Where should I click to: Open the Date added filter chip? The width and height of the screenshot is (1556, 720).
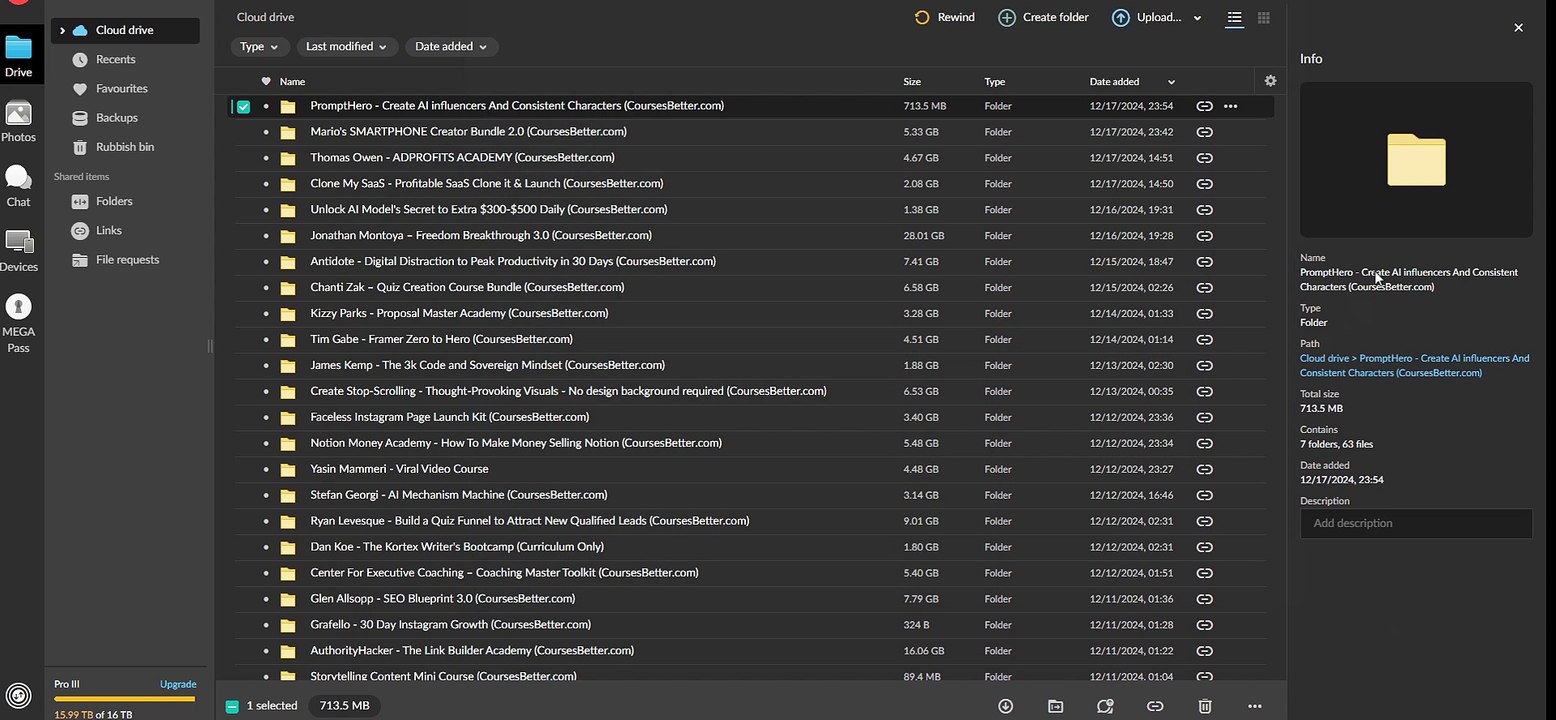[451, 47]
